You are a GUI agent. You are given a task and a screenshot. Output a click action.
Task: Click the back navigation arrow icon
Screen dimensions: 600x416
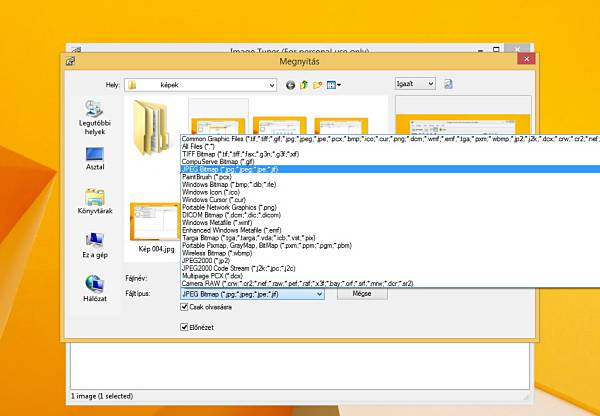290,85
